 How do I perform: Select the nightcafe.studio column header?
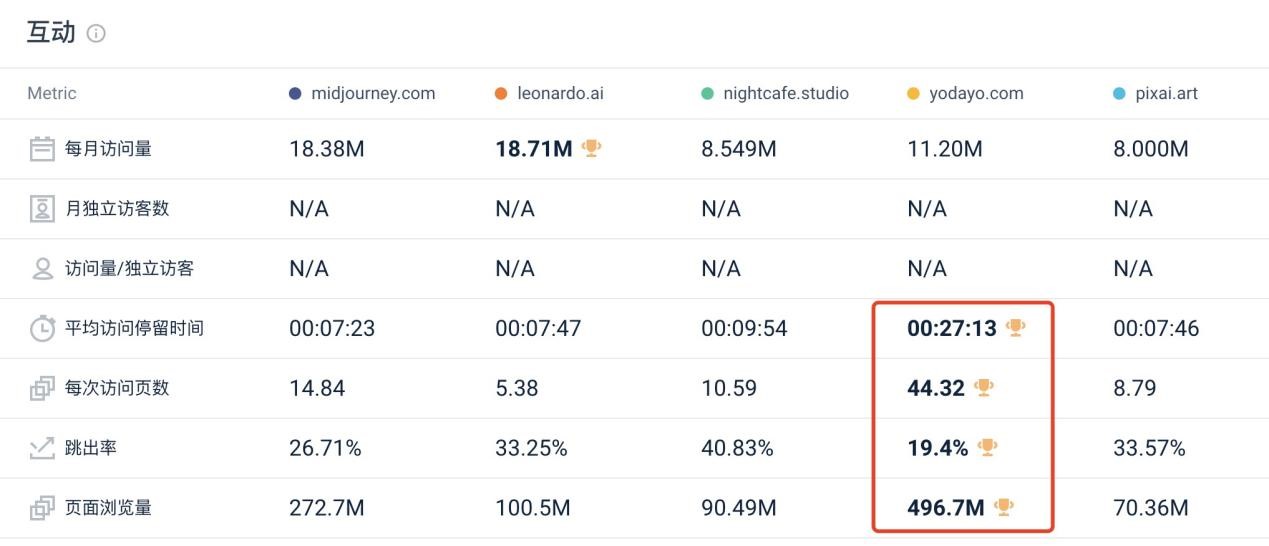point(785,94)
